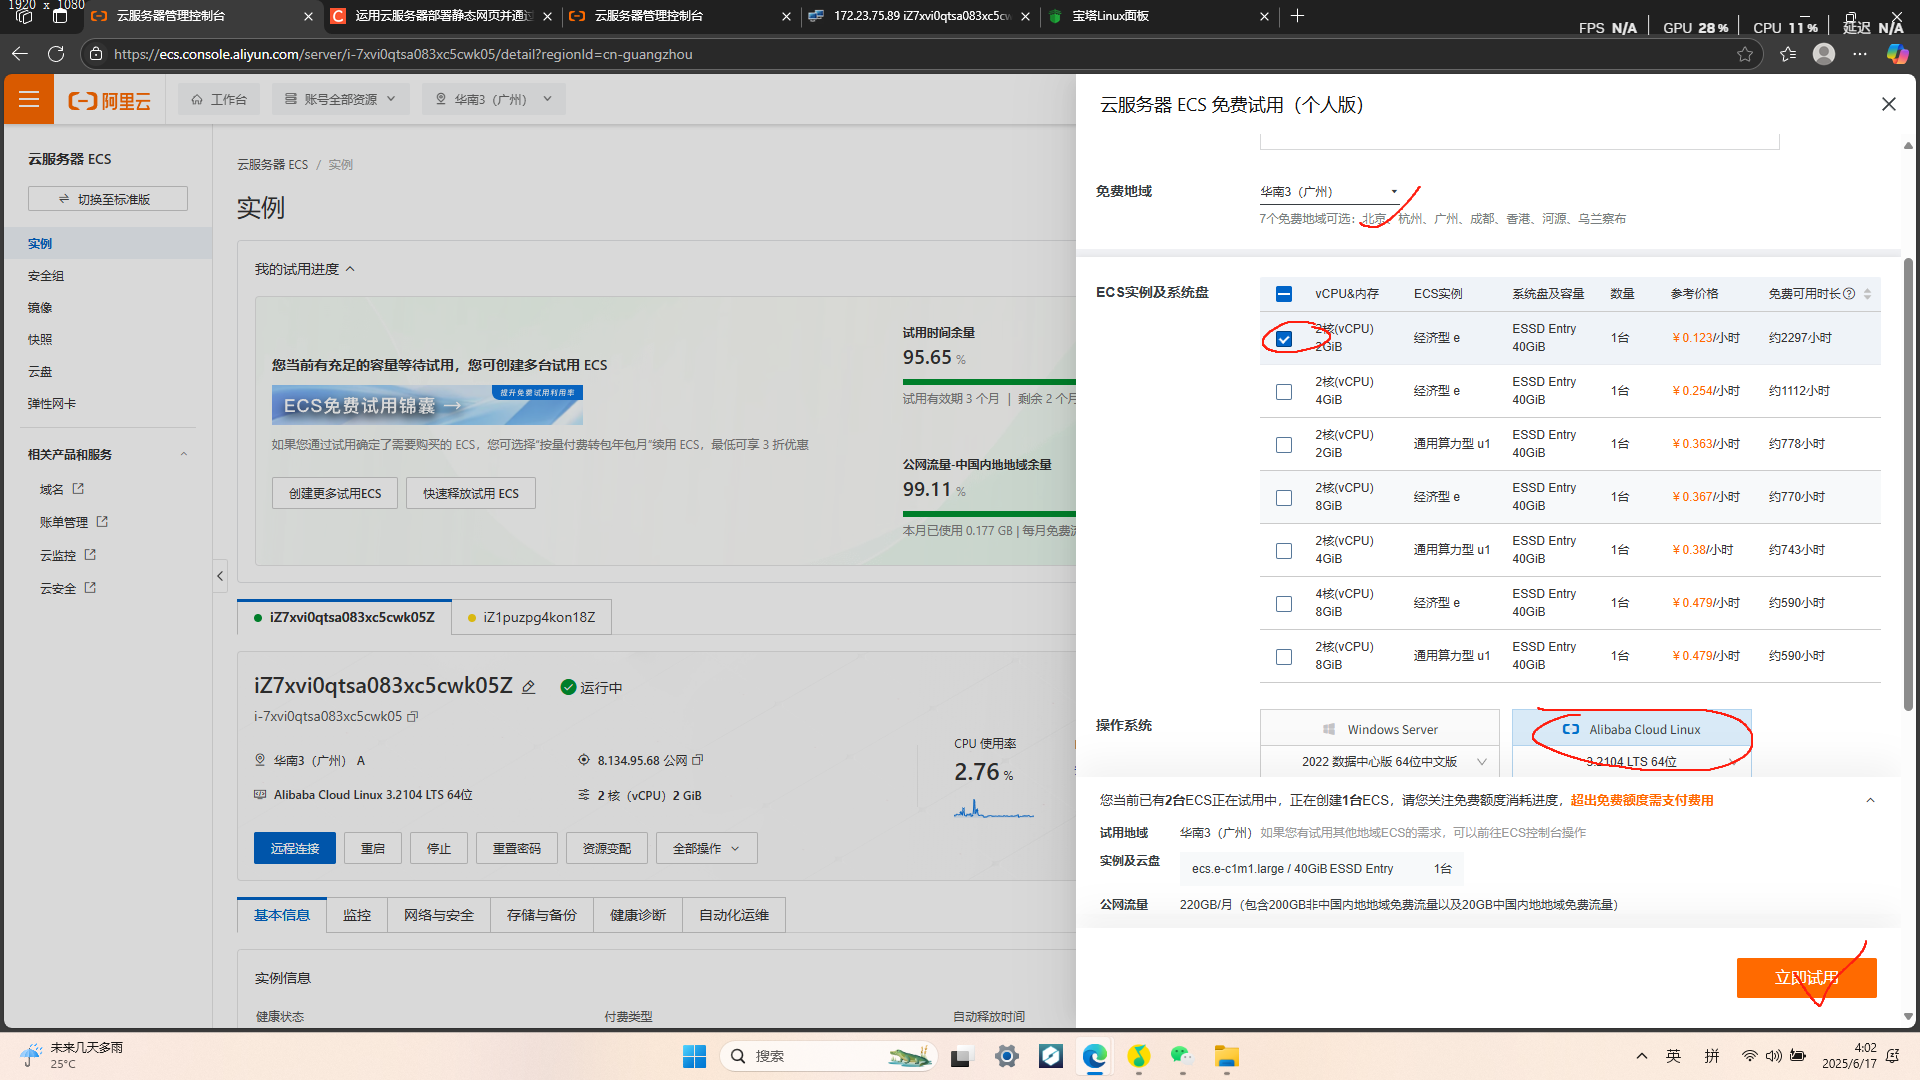Click 切换至标准版 button

108,199
